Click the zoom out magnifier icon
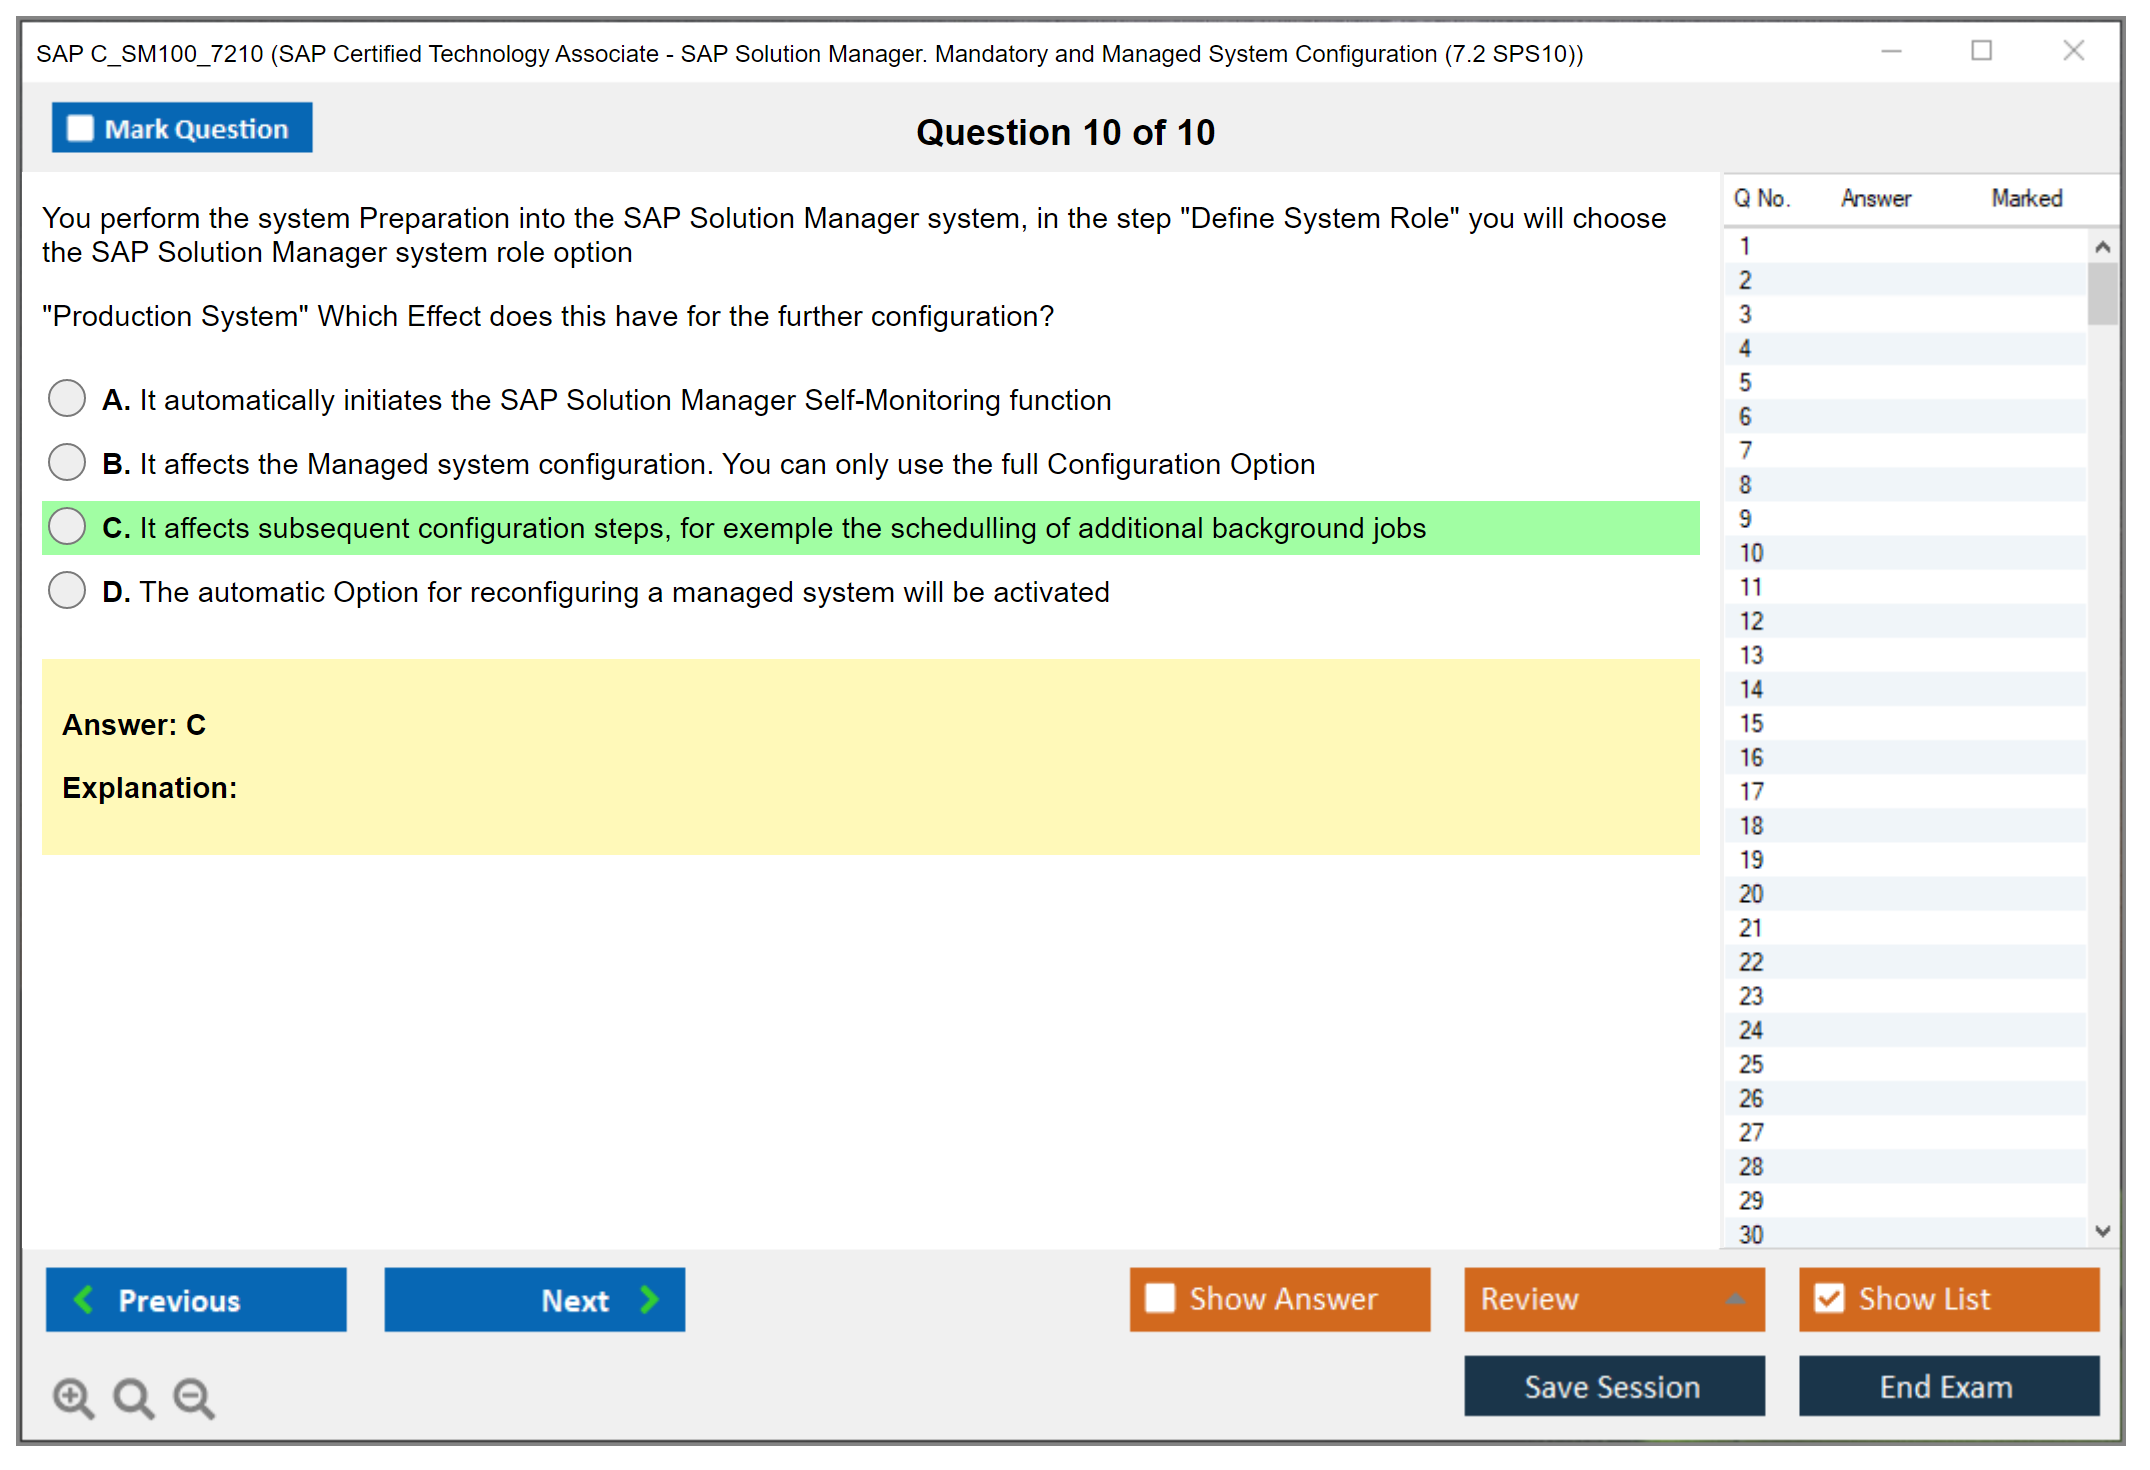The image size is (2150, 1470). pyautogui.click(x=193, y=1397)
